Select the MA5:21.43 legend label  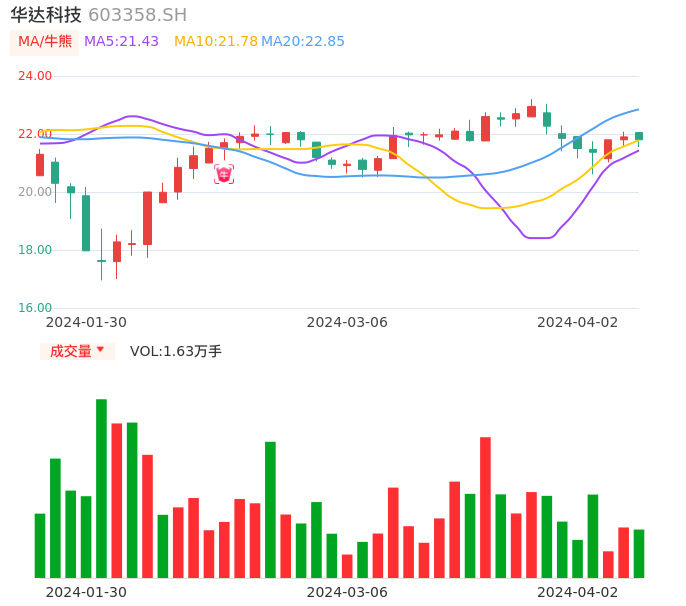click(x=121, y=42)
